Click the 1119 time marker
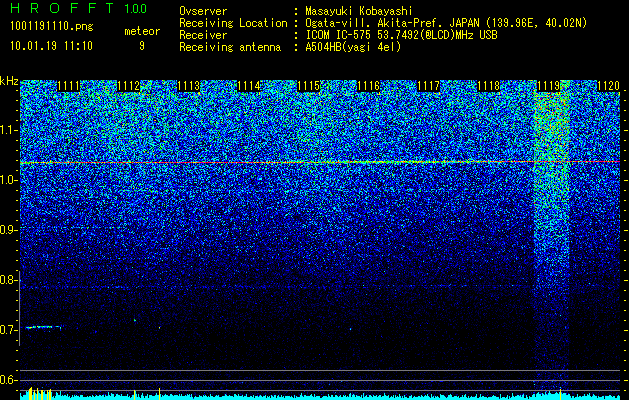Viewport: 629px width, 400px height. coord(548,86)
